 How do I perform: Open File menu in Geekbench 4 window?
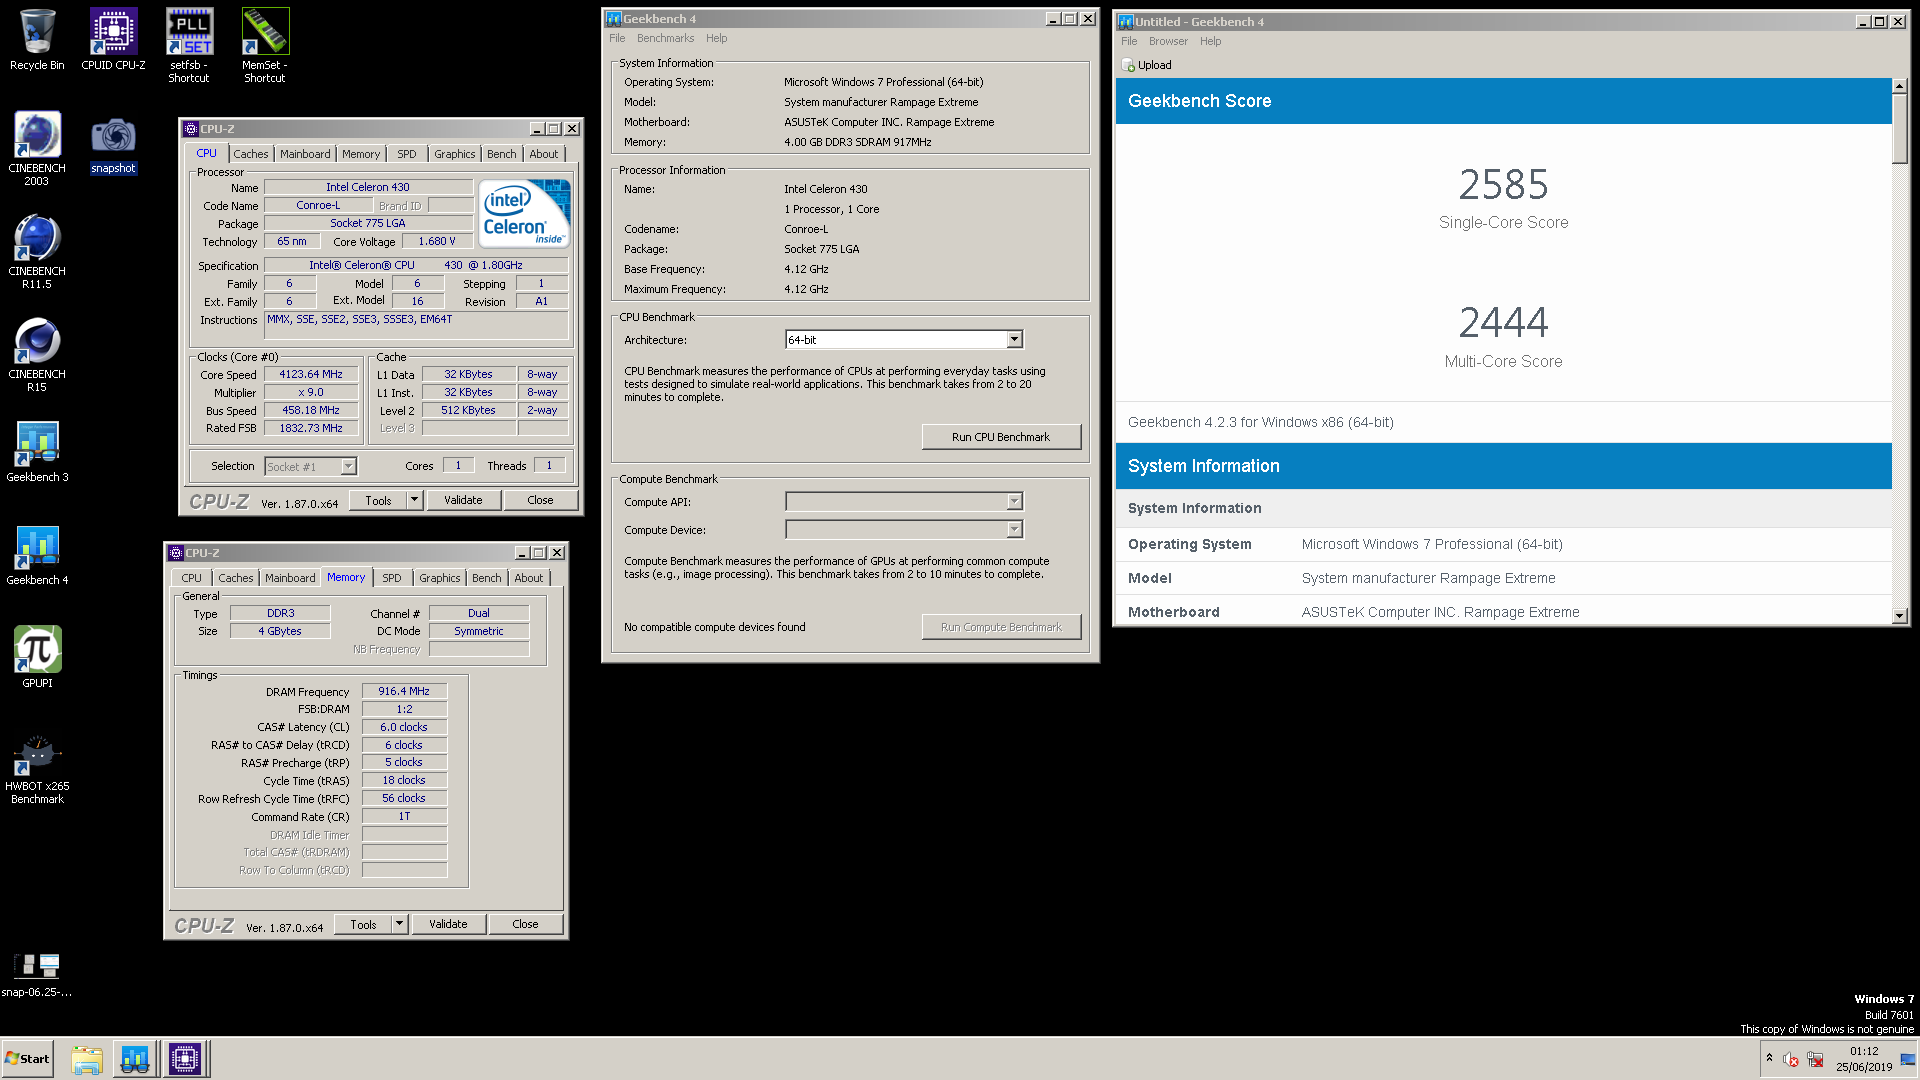click(x=617, y=38)
